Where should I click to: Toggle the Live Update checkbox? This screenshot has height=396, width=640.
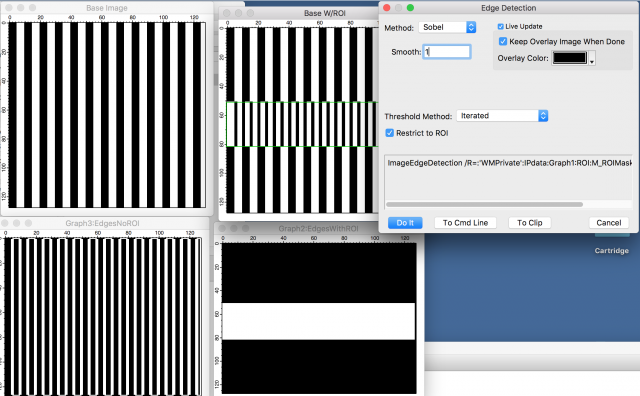(500, 27)
